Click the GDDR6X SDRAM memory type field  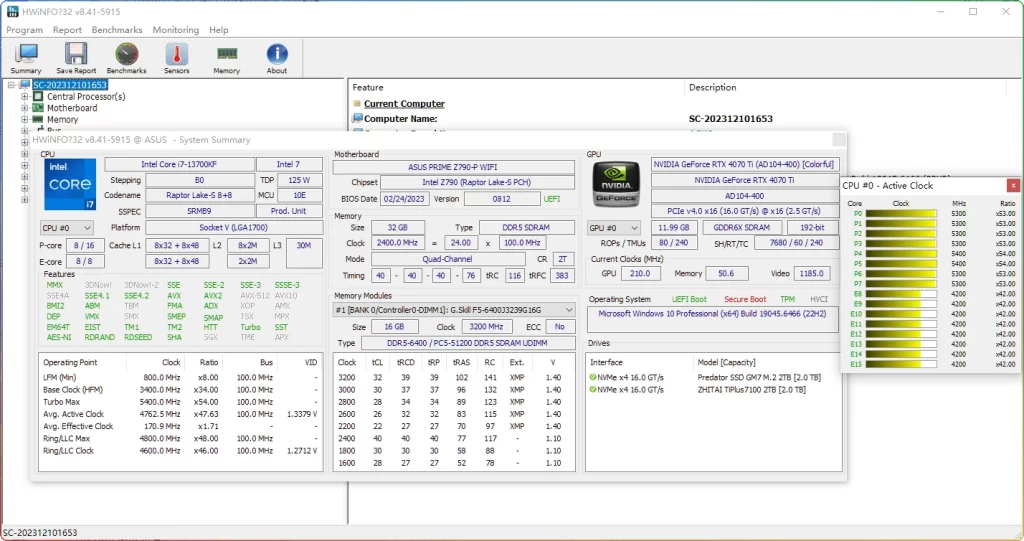point(741,227)
